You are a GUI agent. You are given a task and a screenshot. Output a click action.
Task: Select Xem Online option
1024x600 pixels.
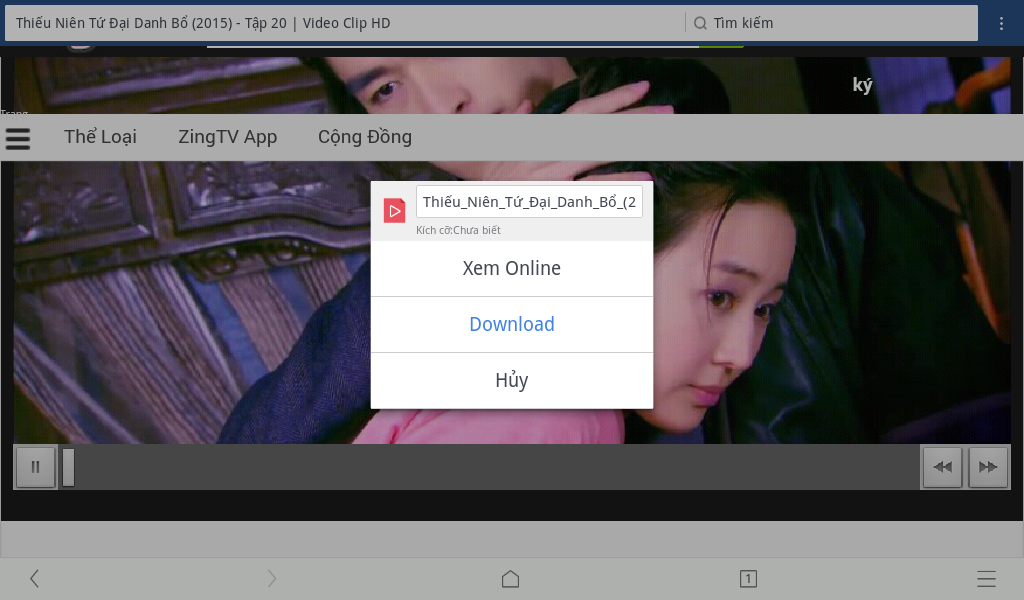[512, 268]
